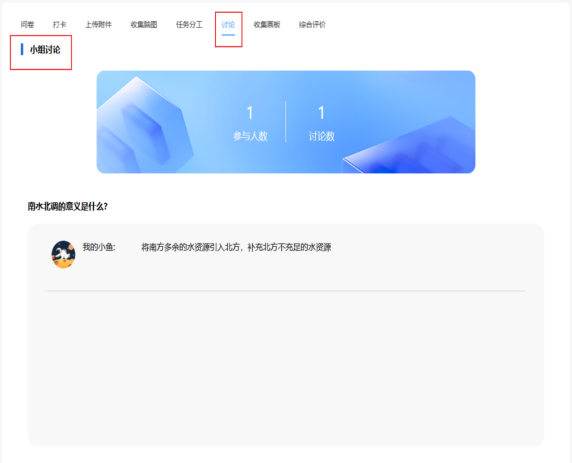Click the 参与人数 label in banner
Viewport: 572px width, 463px height.
(250, 136)
